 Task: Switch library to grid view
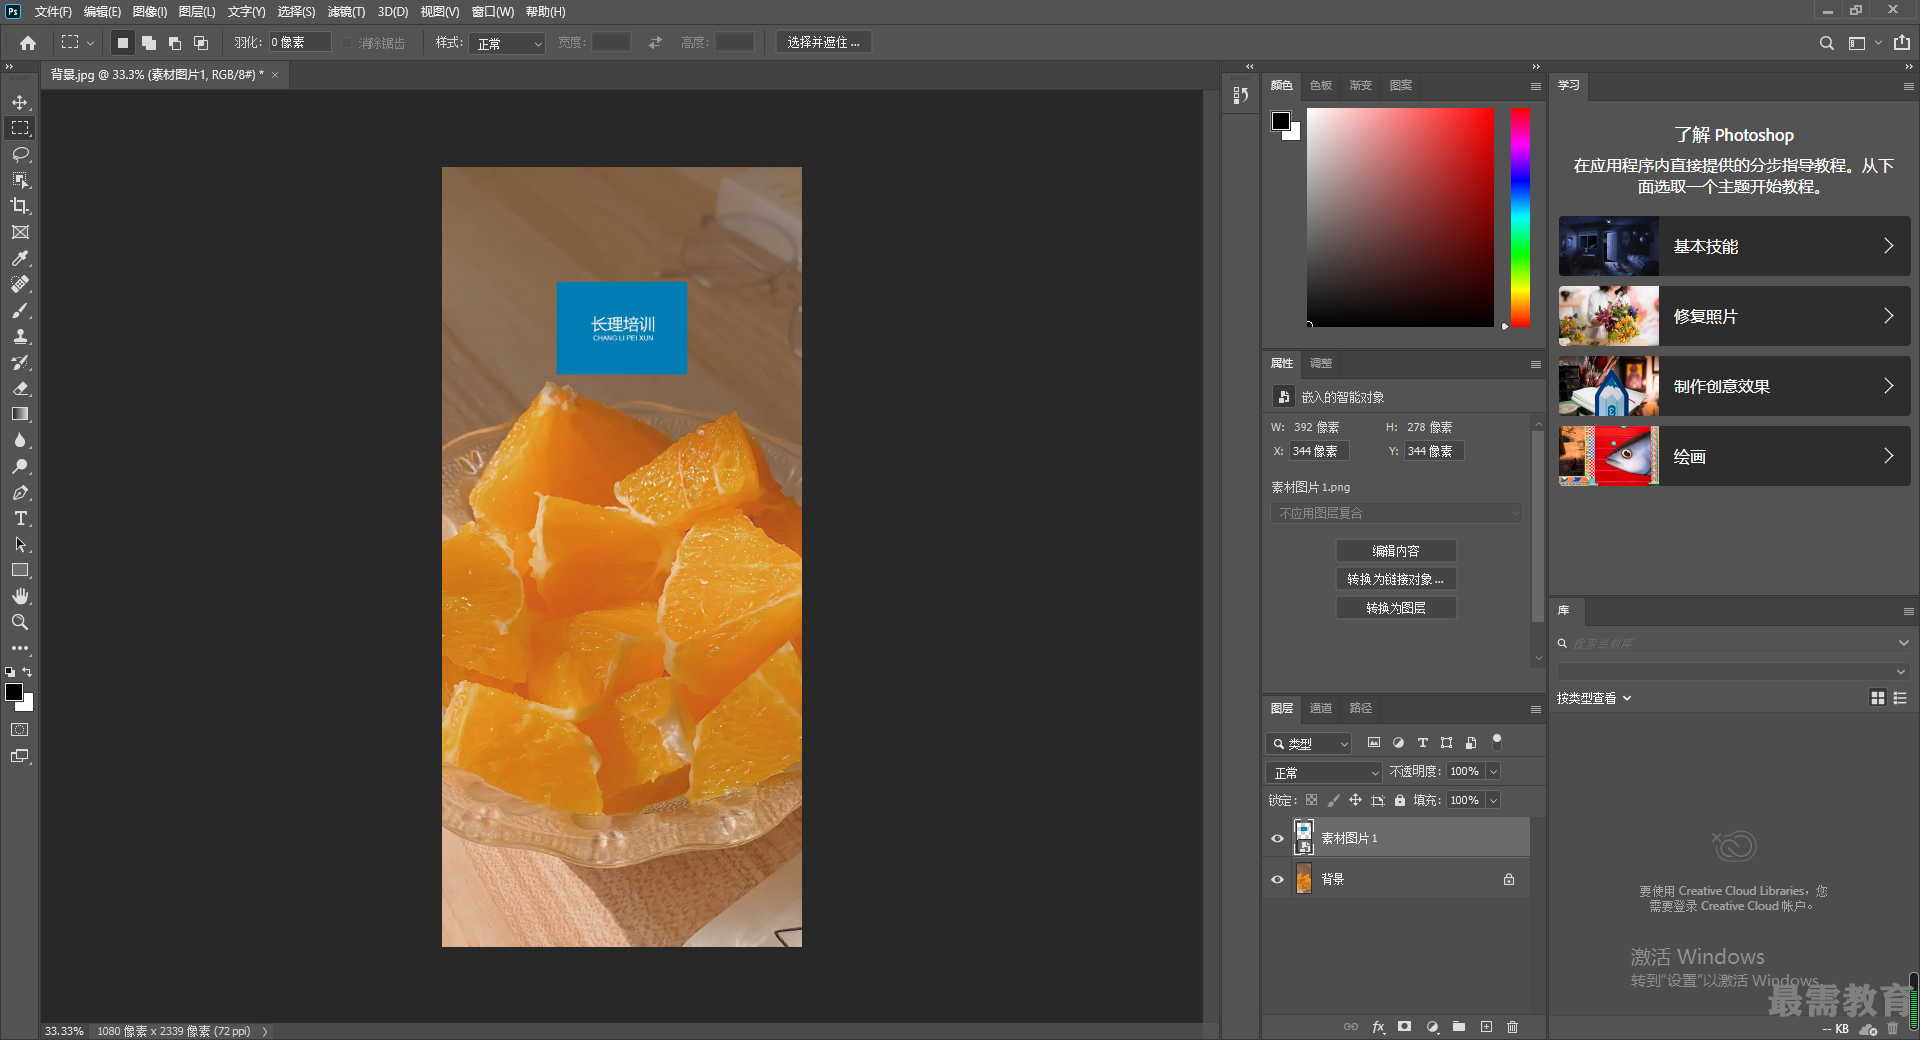click(1877, 698)
